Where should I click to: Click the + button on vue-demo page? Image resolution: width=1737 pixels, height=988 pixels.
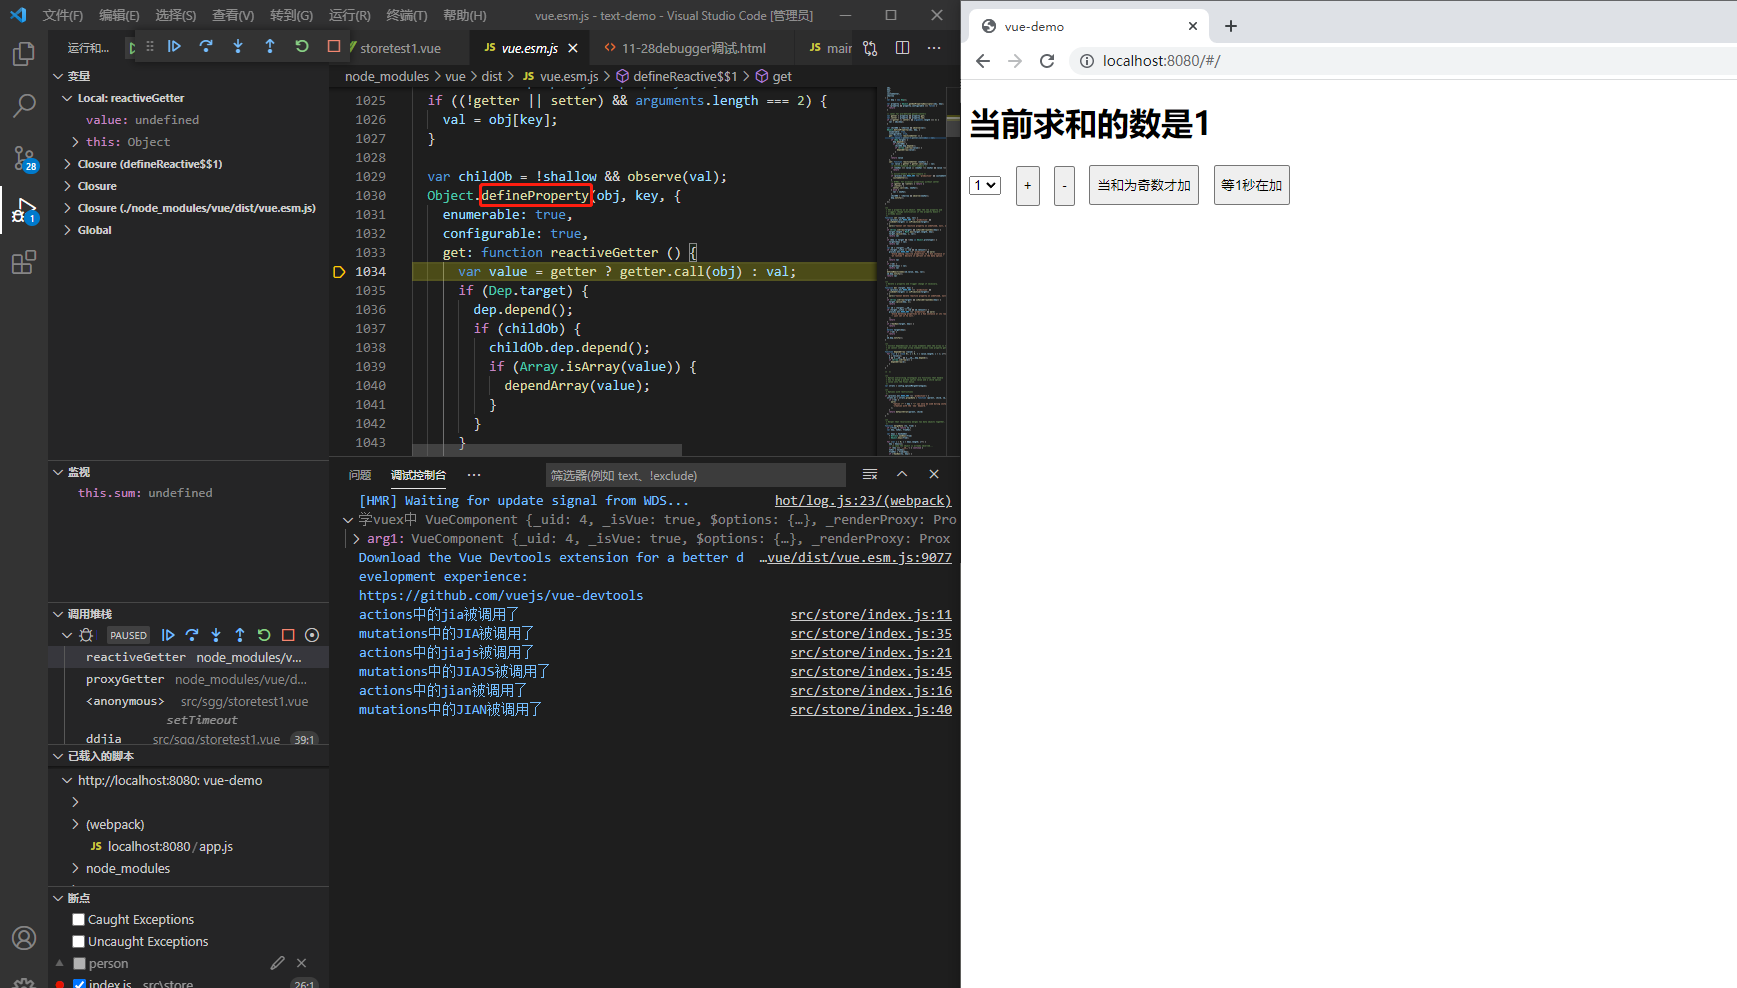[x=1028, y=185]
